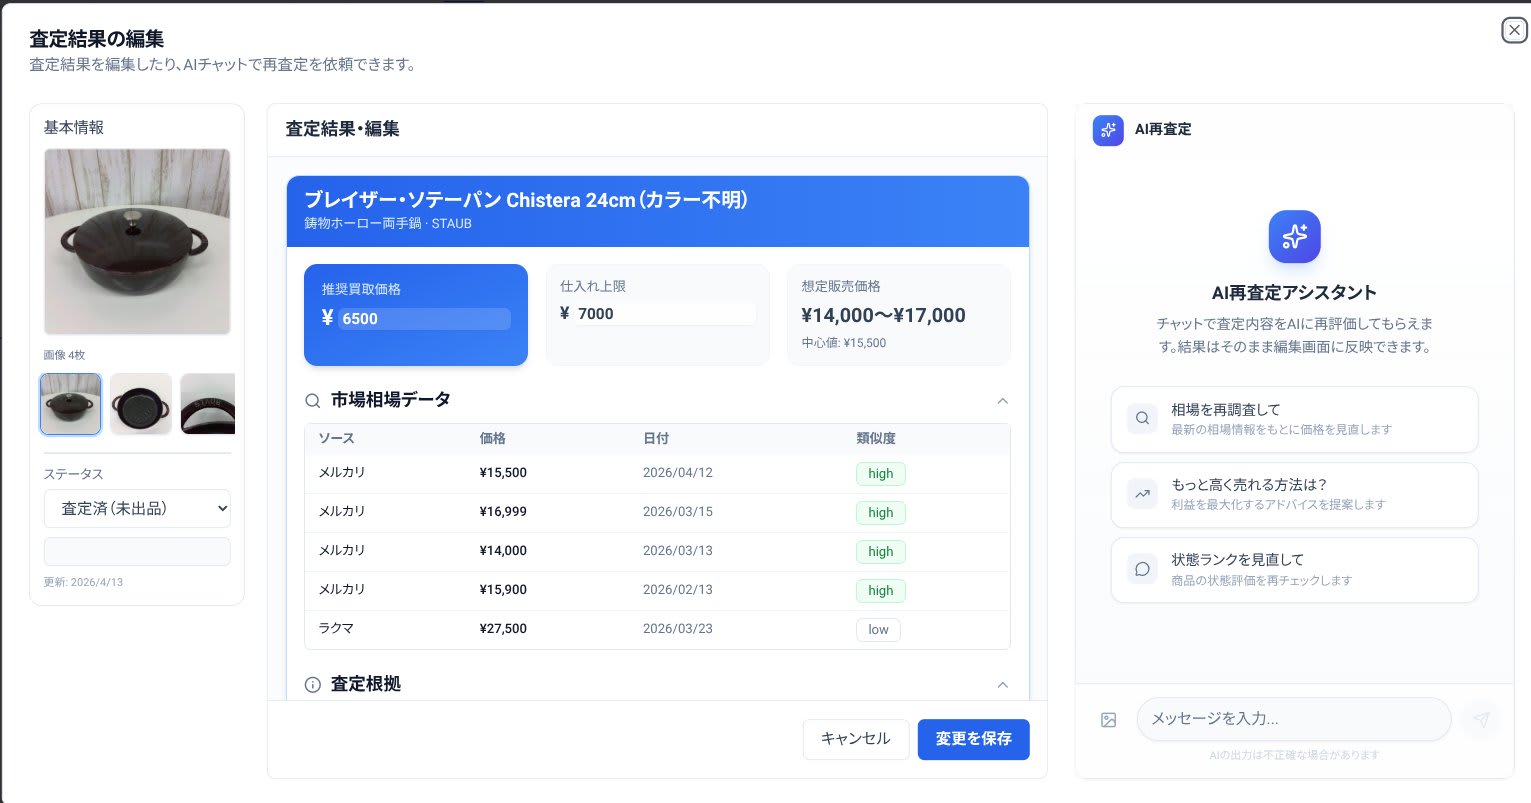The height and width of the screenshot is (803, 1531).
Task: Select the second pot lid thumbnail
Action: [140, 403]
